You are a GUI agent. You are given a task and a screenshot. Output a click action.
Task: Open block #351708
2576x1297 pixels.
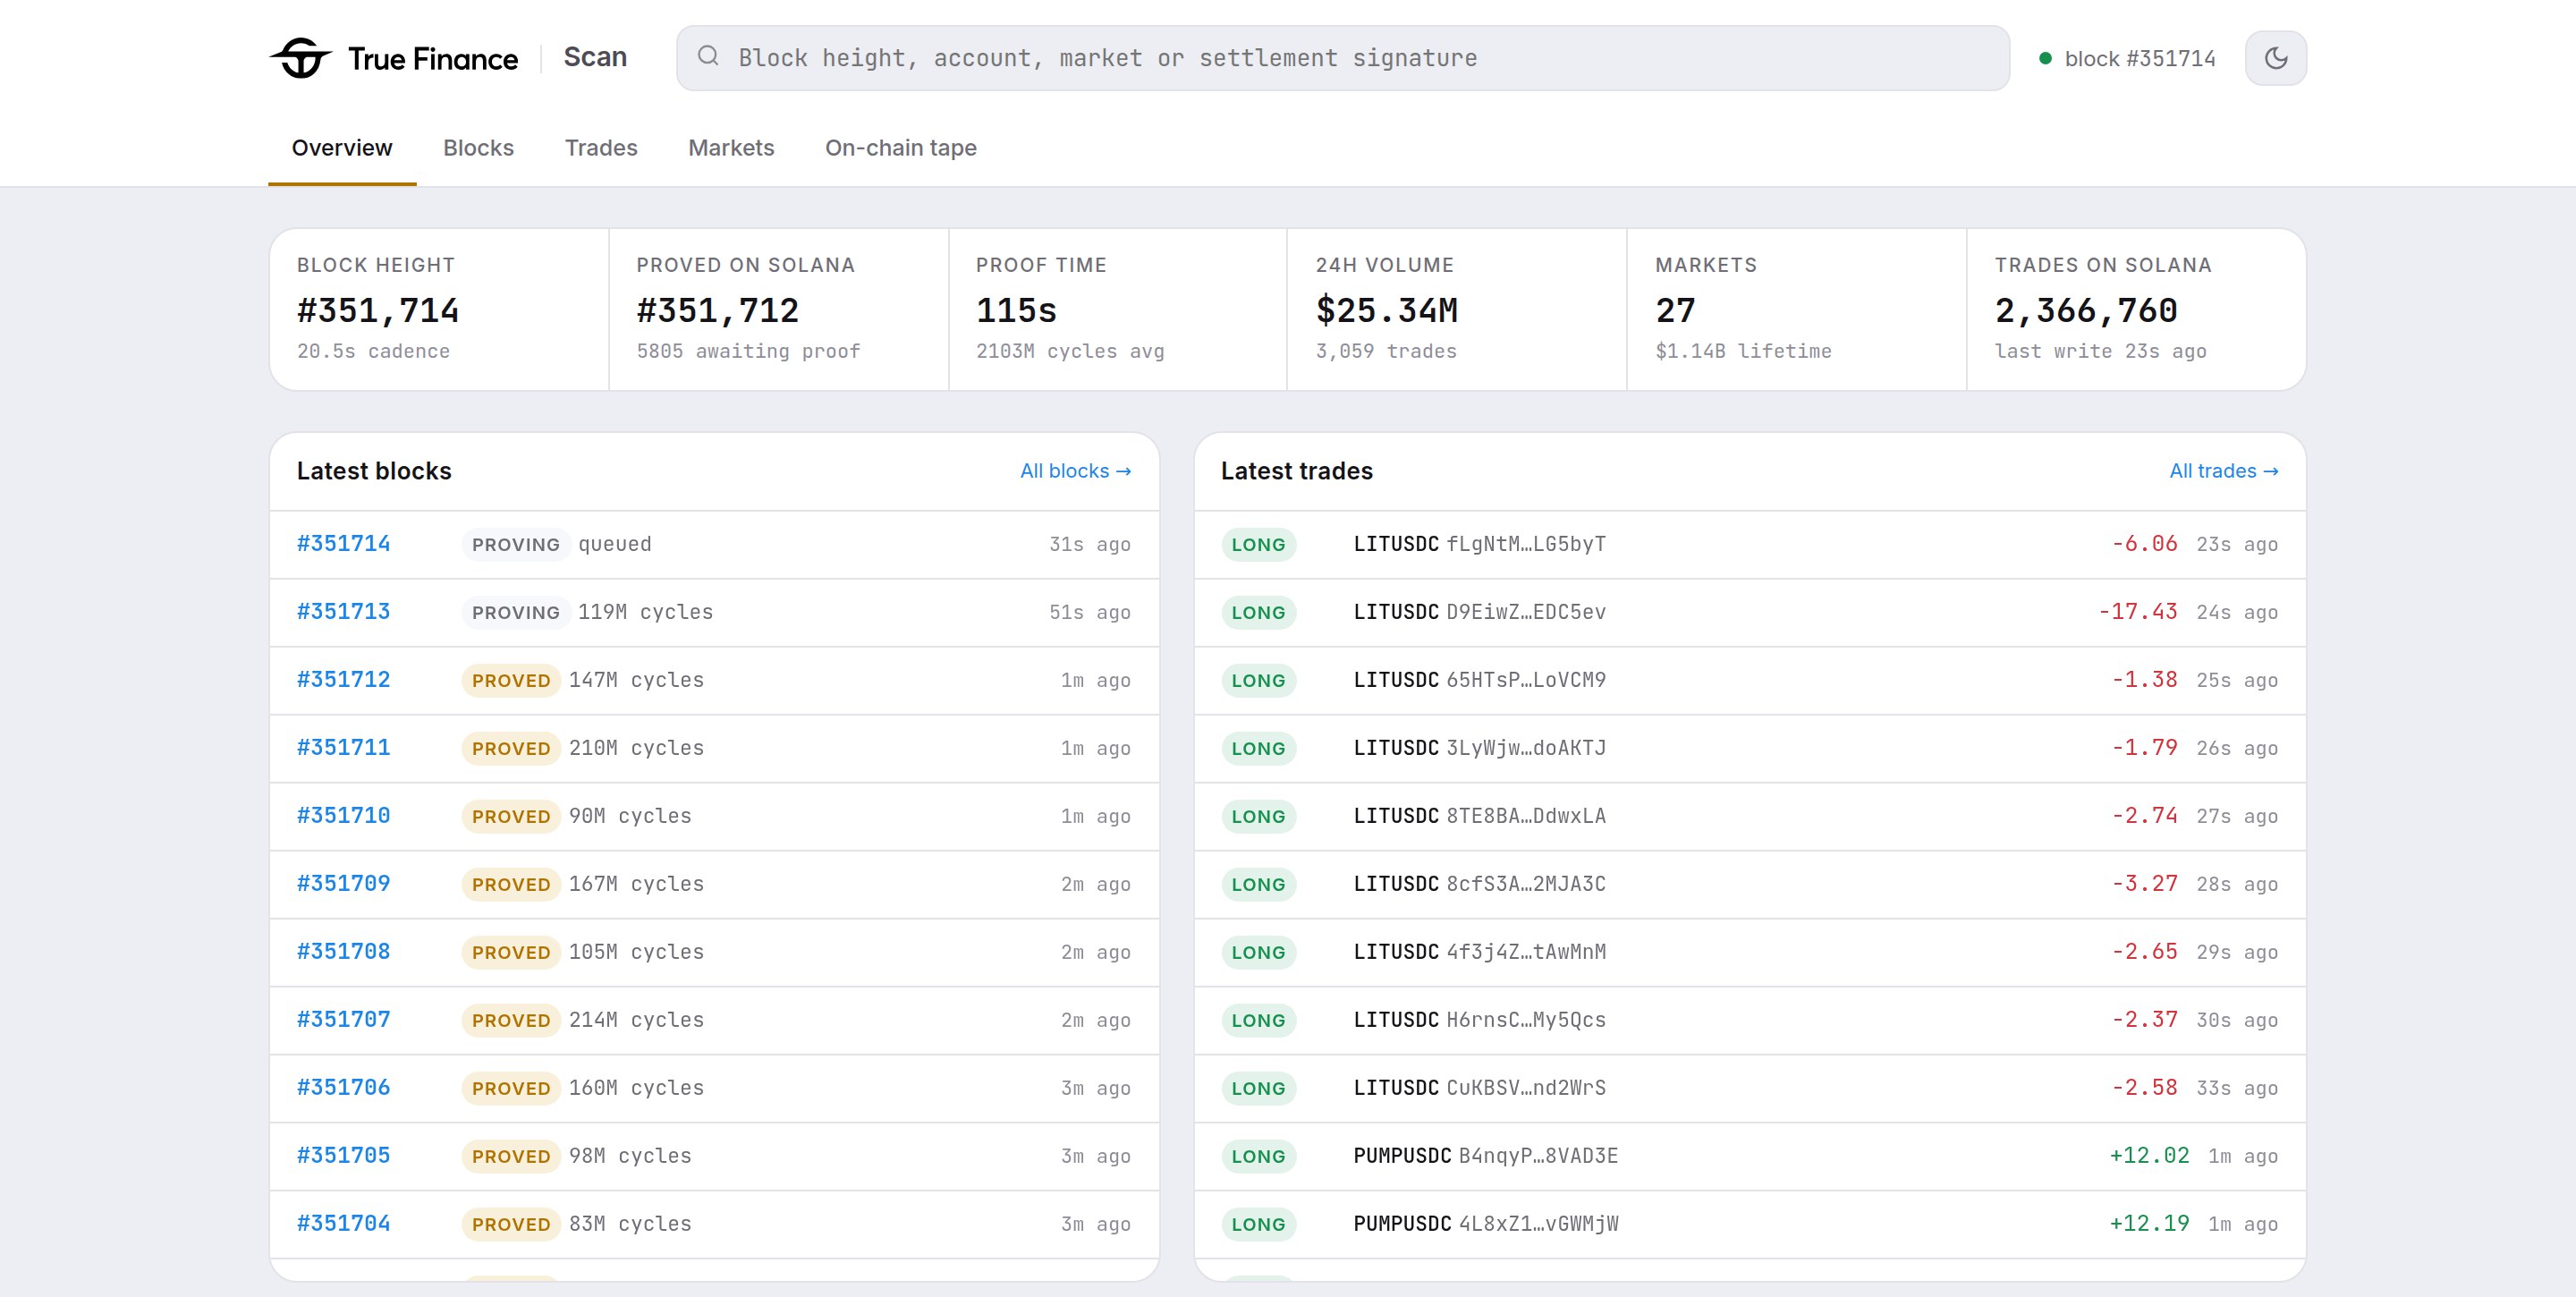(343, 952)
